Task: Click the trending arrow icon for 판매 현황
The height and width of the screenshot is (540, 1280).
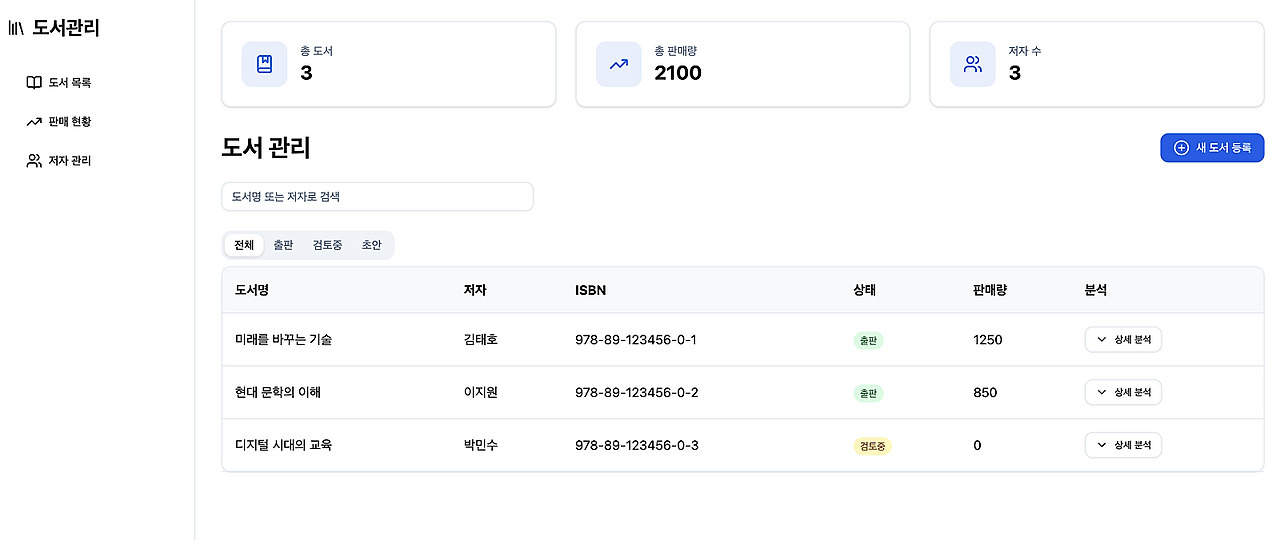Action: pyautogui.click(x=34, y=122)
